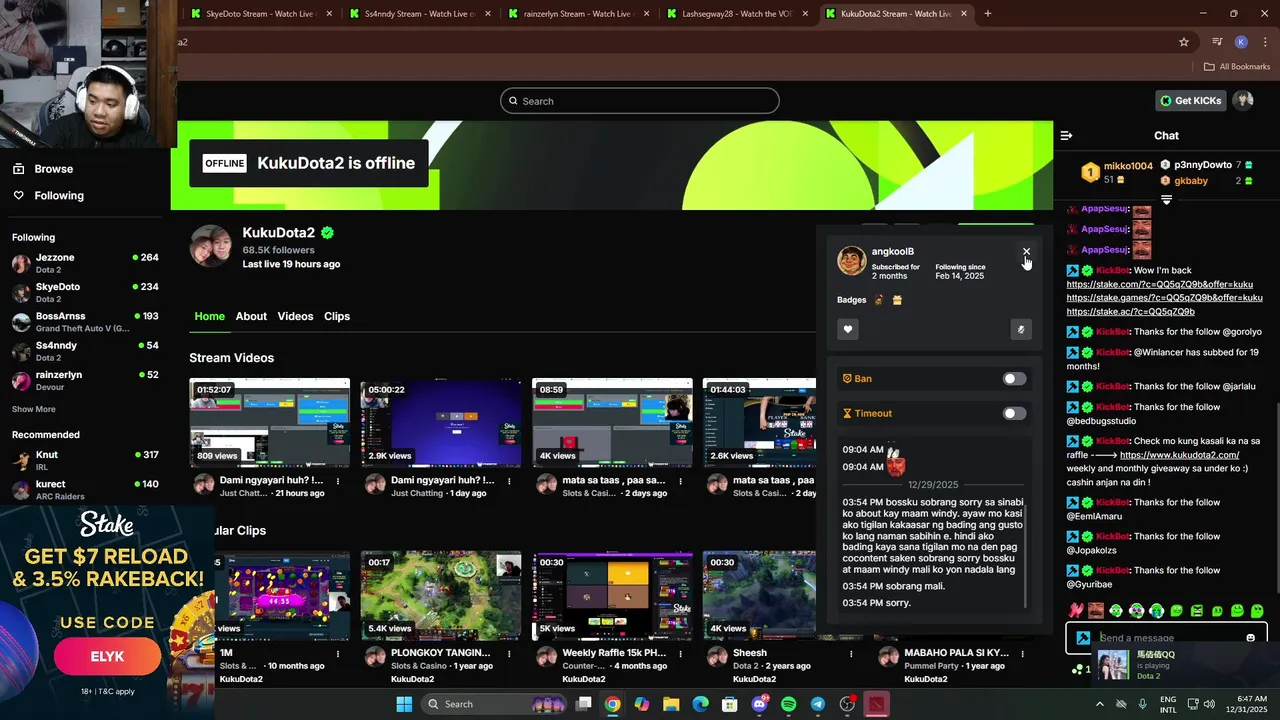Close the angkoolB user card
The image size is (1280, 720).
point(1026,252)
